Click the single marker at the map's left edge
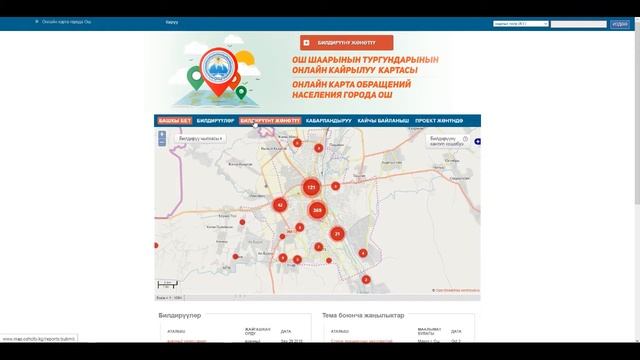Screen dimensions: 640x360 (x=156, y=245)
